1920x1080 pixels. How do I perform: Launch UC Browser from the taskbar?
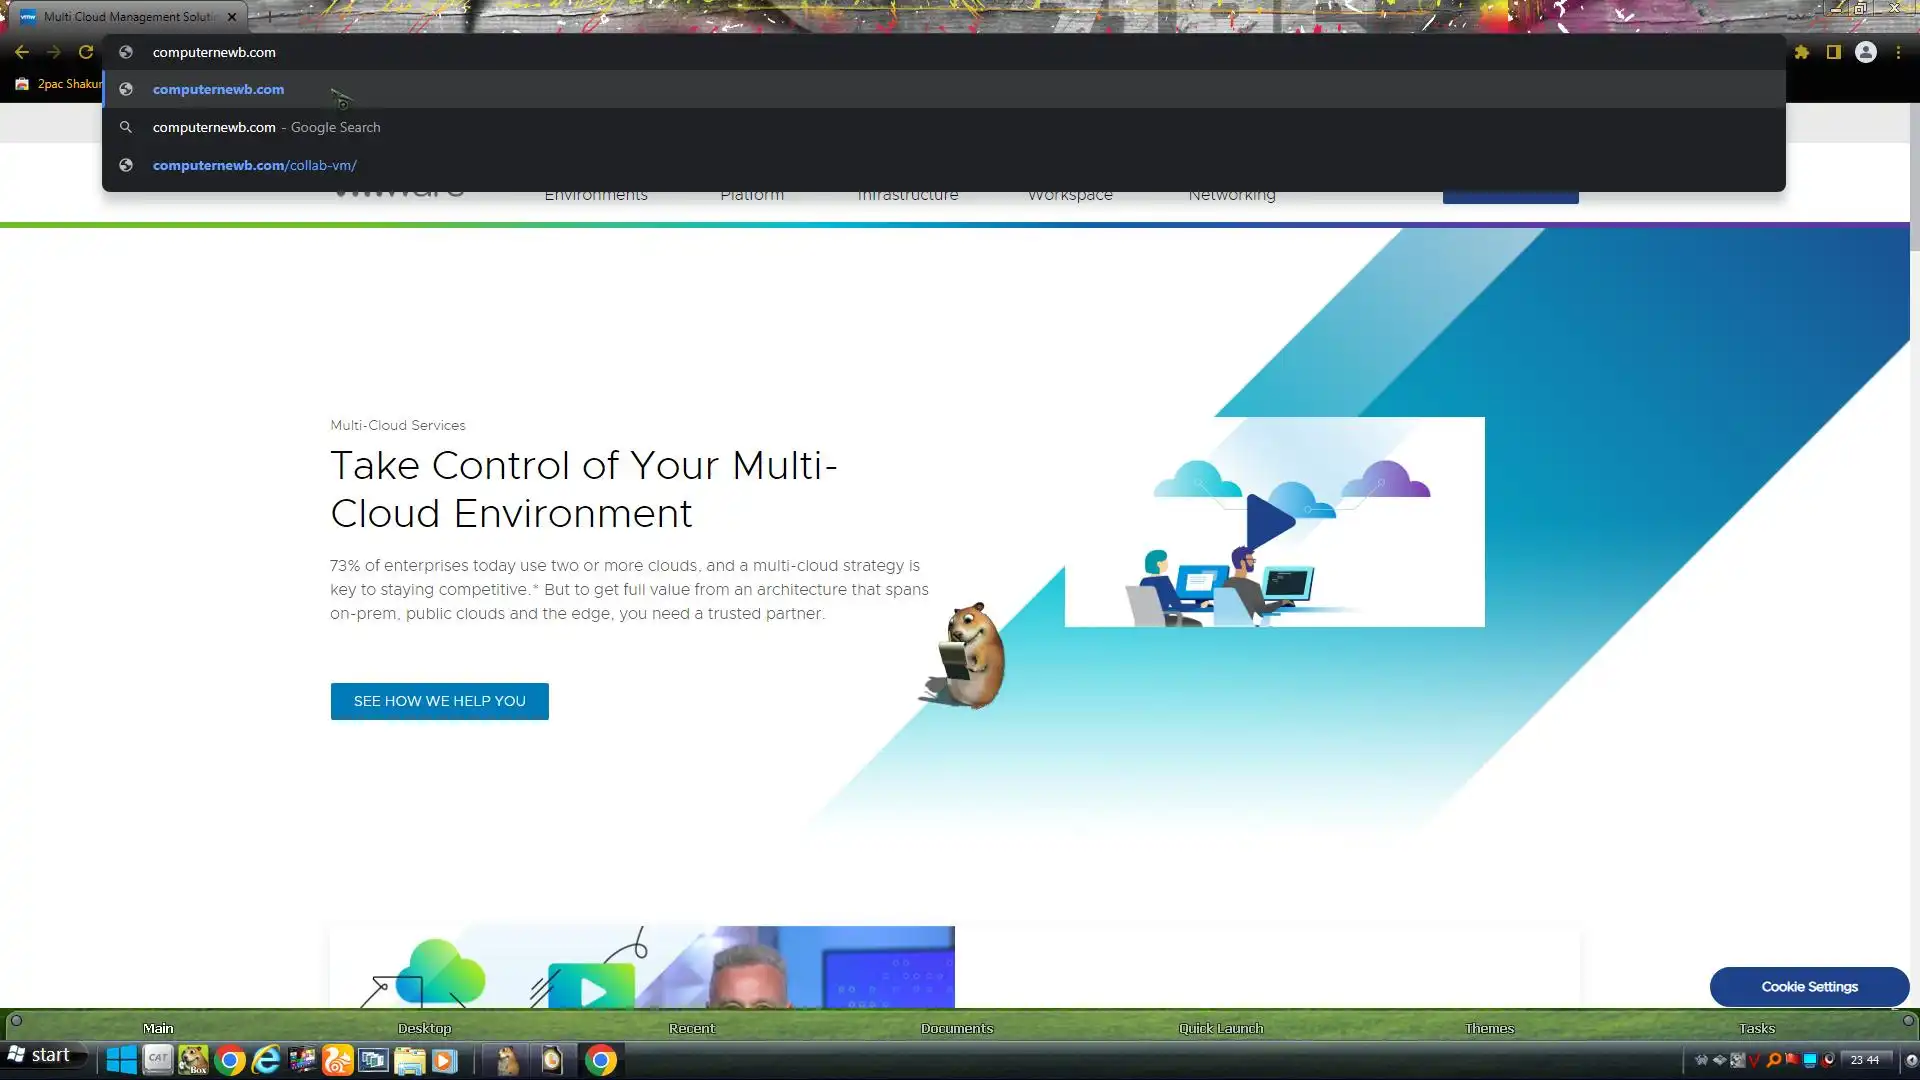pyautogui.click(x=338, y=1060)
